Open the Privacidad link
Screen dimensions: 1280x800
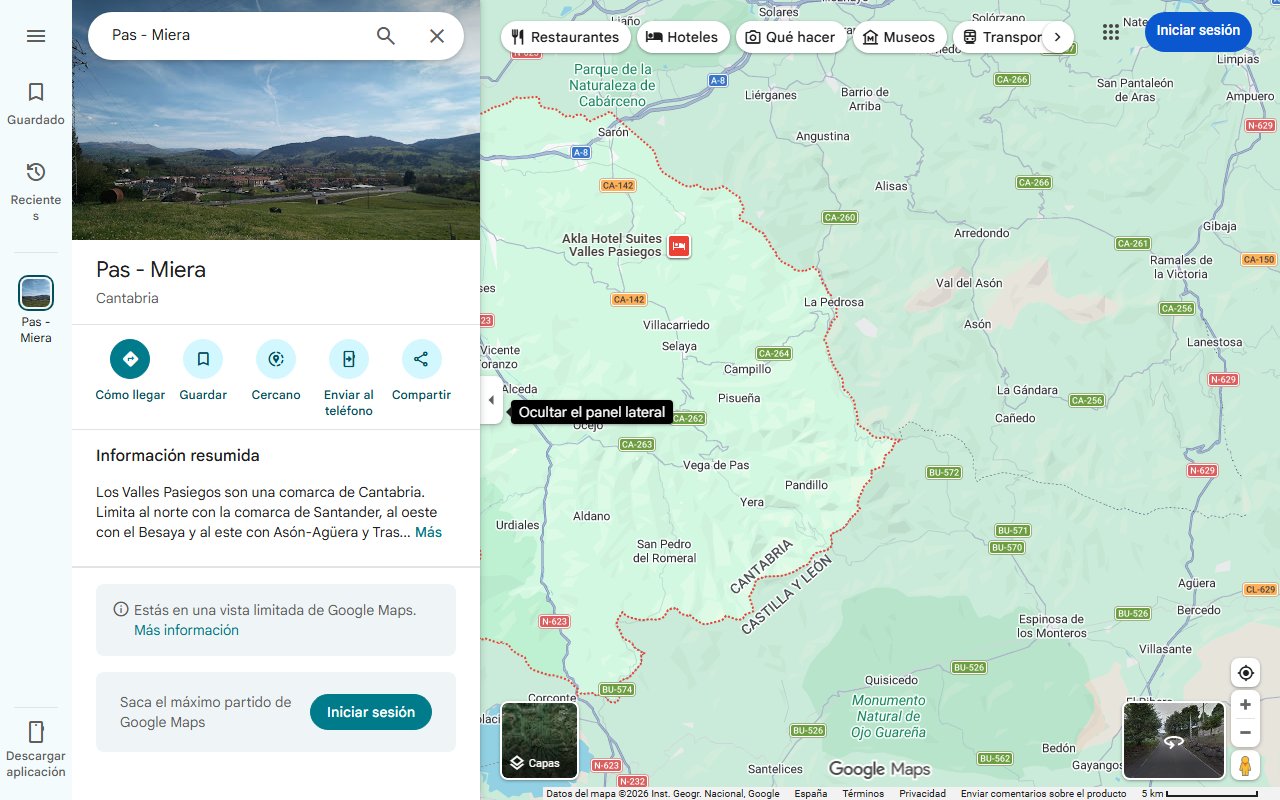click(921, 792)
